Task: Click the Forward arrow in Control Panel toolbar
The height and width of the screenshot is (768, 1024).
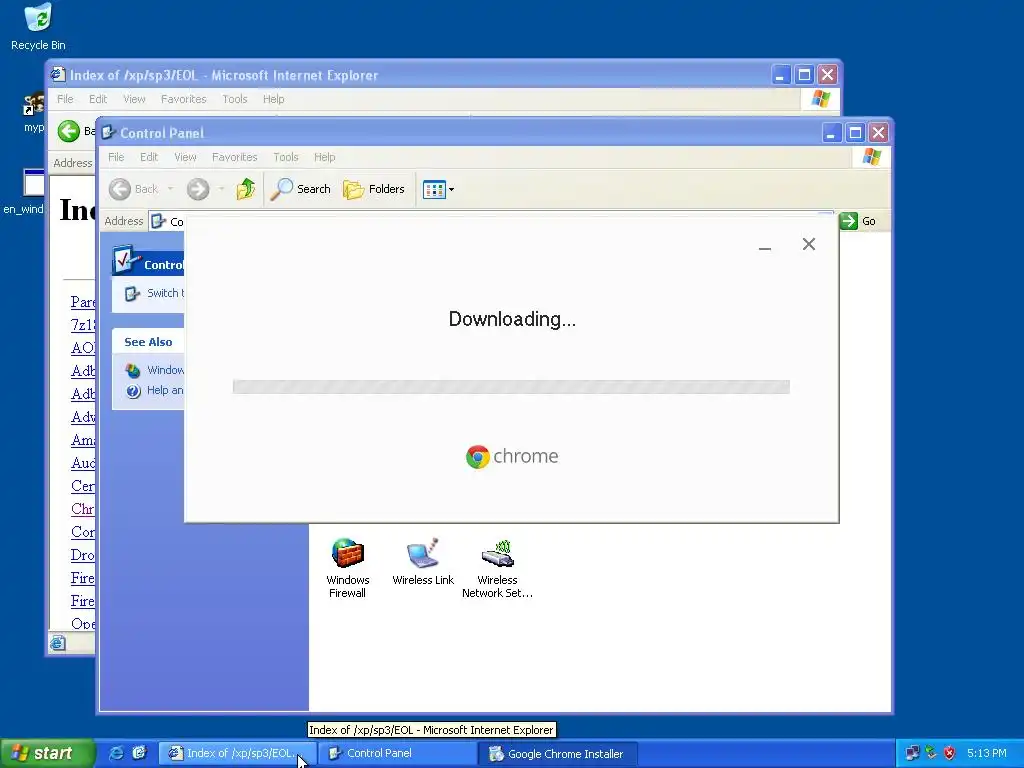Action: click(198, 189)
